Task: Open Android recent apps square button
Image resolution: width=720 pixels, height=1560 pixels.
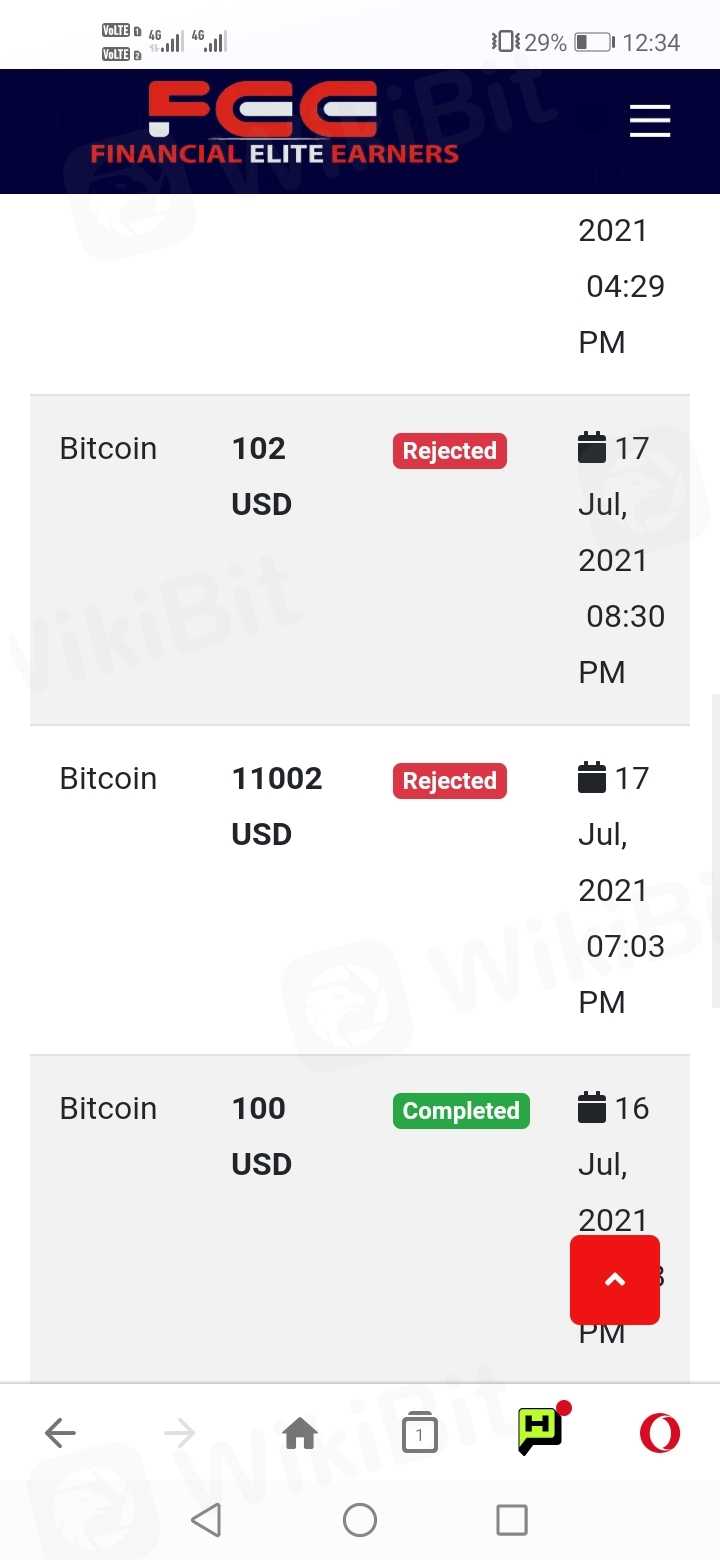Action: pos(511,1520)
